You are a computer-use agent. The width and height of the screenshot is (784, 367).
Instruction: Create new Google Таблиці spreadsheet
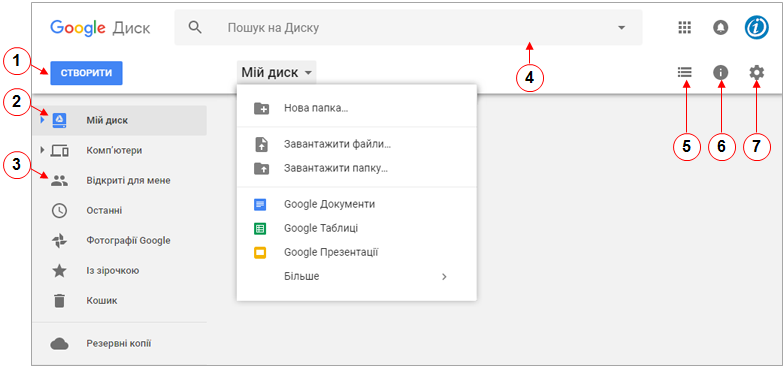coord(356,229)
